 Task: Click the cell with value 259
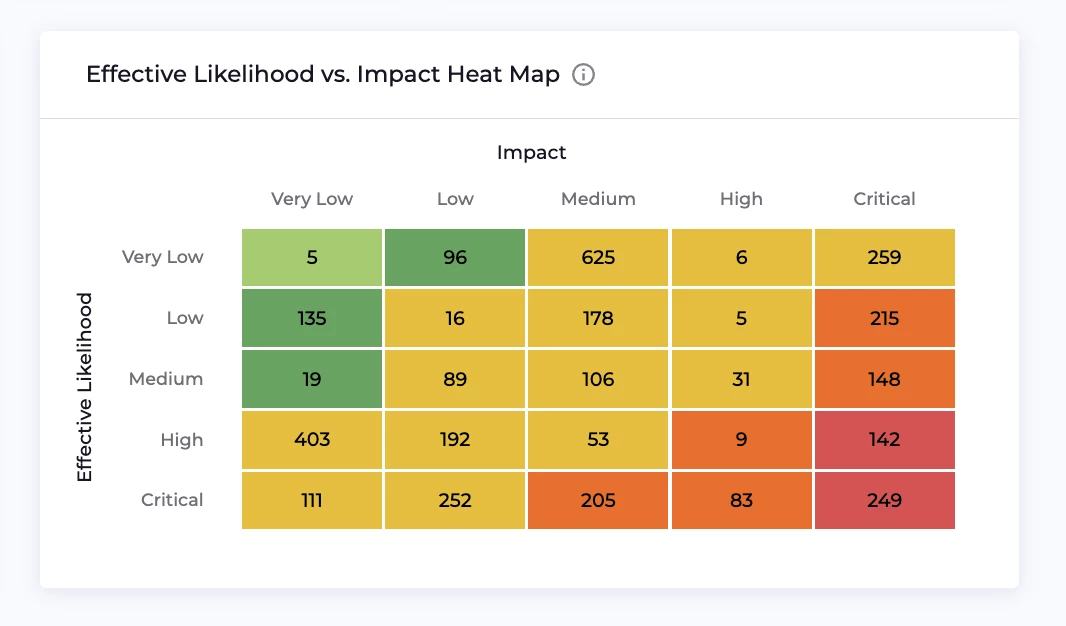(884, 258)
